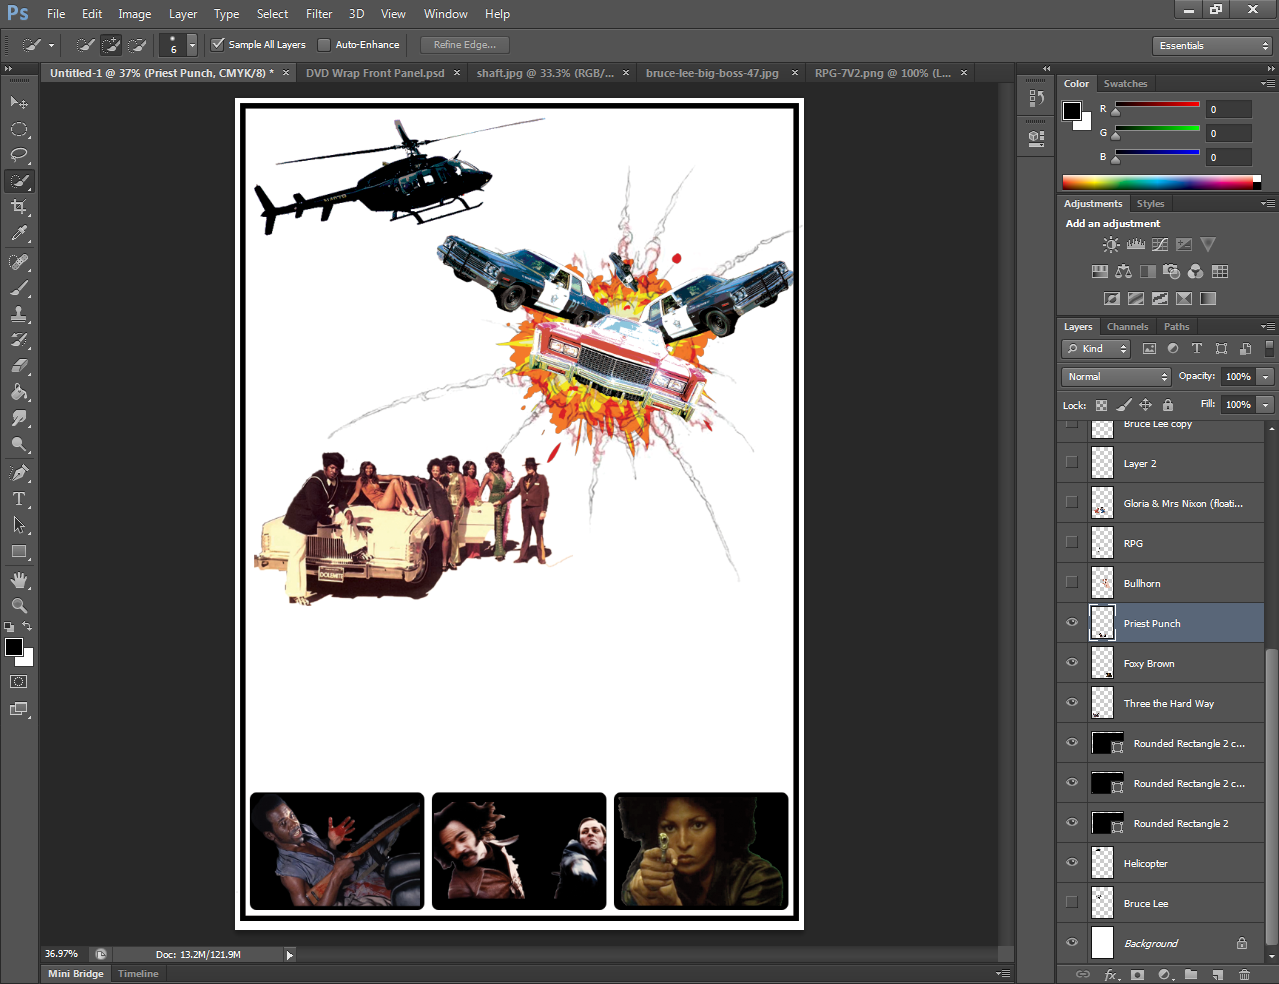The height and width of the screenshot is (984, 1279).
Task: Switch to the Channels tab
Action: [1127, 327]
